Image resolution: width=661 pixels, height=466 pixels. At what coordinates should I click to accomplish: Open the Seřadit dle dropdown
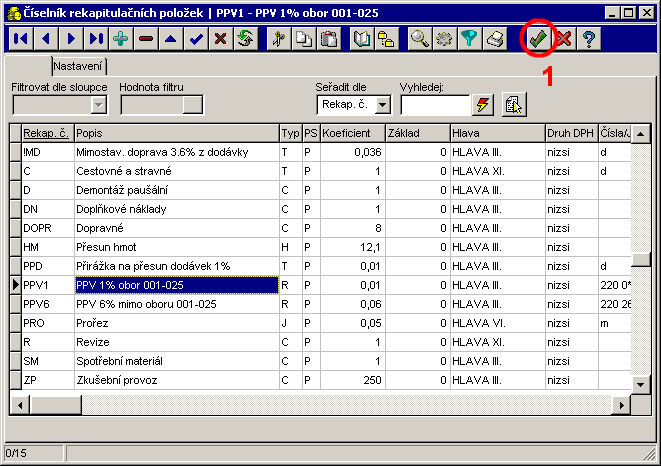tap(383, 104)
